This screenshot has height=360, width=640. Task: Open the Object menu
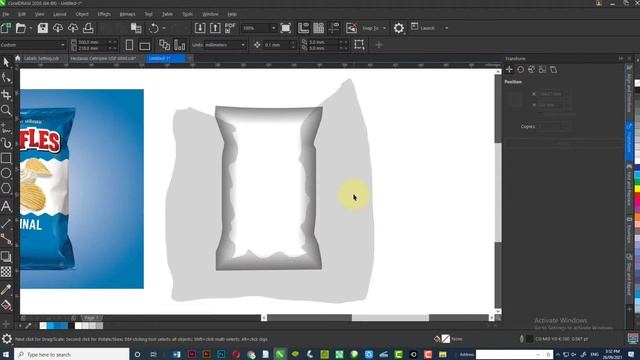82,14
